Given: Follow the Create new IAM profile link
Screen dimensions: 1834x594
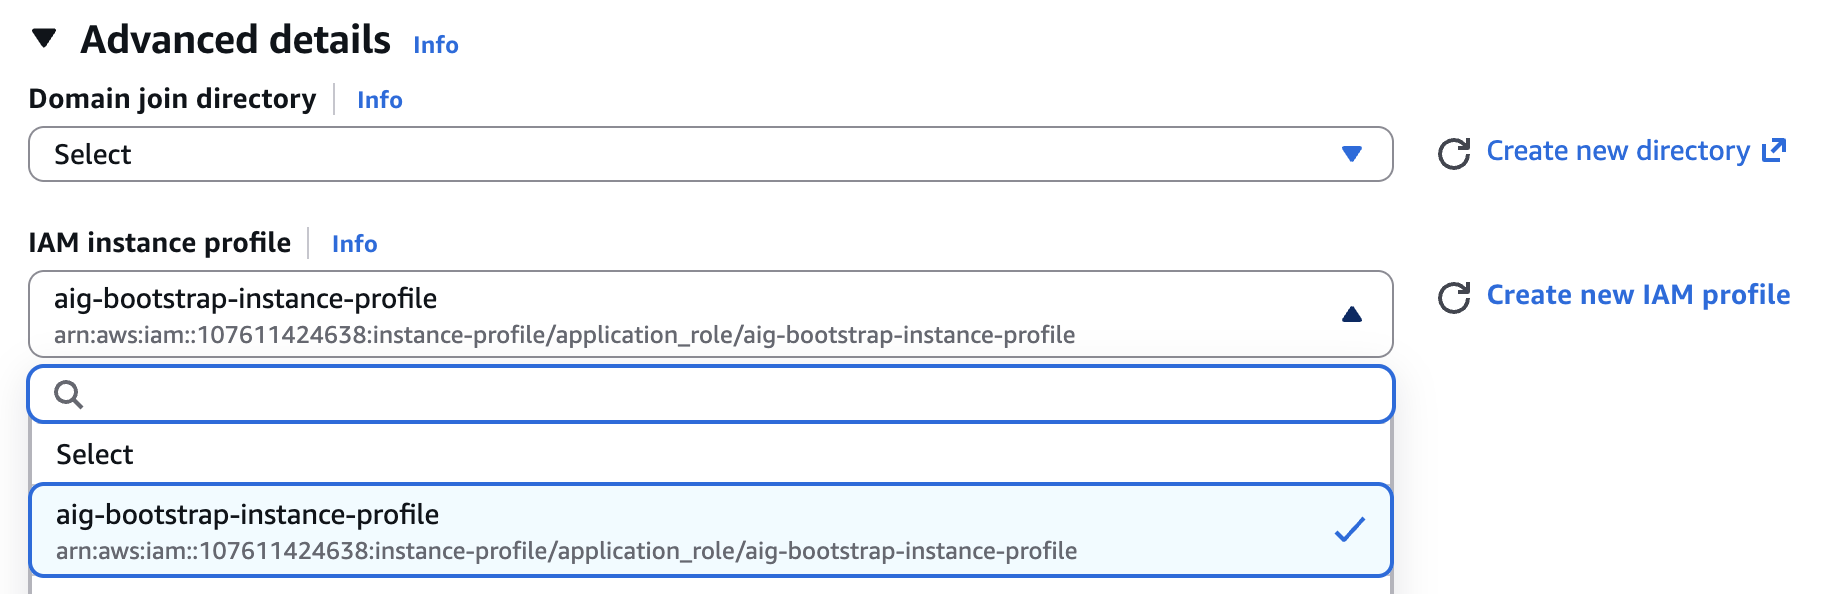Looking at the screenshot, I should click(1638, 295).
